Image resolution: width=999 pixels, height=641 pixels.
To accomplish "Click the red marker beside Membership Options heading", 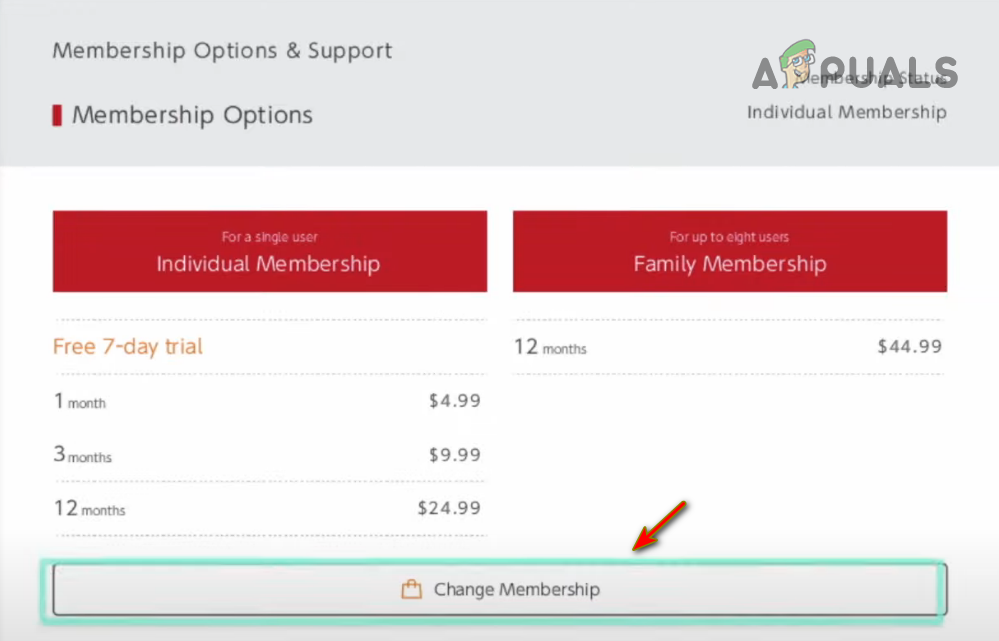I will coord(57,115).
